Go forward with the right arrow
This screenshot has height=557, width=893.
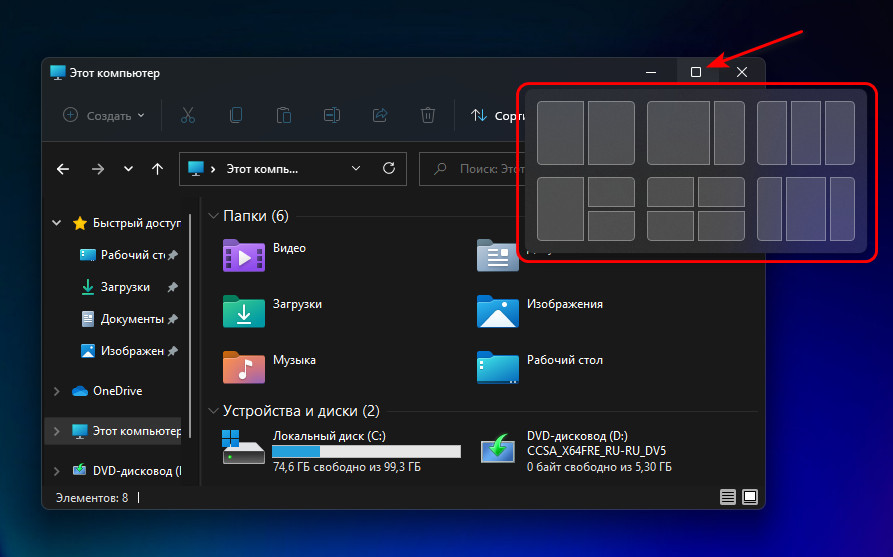point(98,169)
